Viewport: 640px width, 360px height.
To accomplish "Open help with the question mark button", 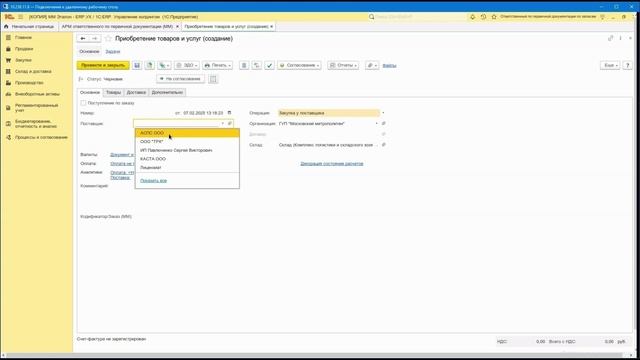I will (628, 65).
